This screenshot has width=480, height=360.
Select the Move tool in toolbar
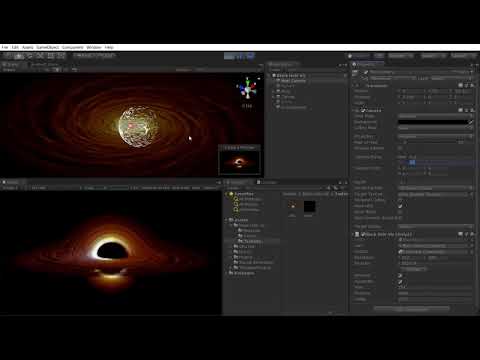coord(19,56)
